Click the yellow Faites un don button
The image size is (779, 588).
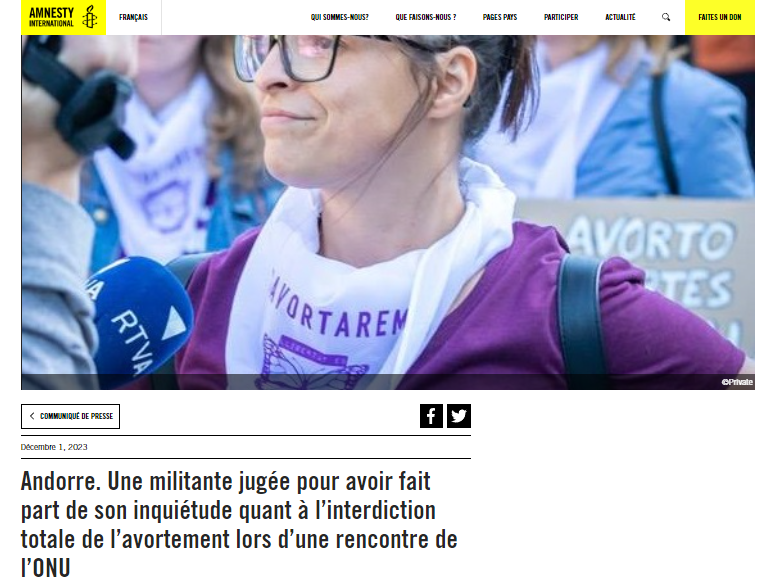coord(720,17)
